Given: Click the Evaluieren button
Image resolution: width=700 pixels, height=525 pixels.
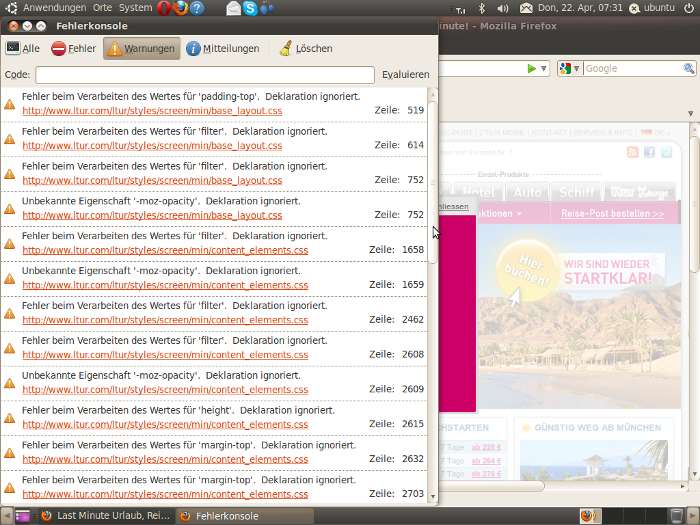Looking at the screenshot, I should pyautogui.click(x=405, y=75).
